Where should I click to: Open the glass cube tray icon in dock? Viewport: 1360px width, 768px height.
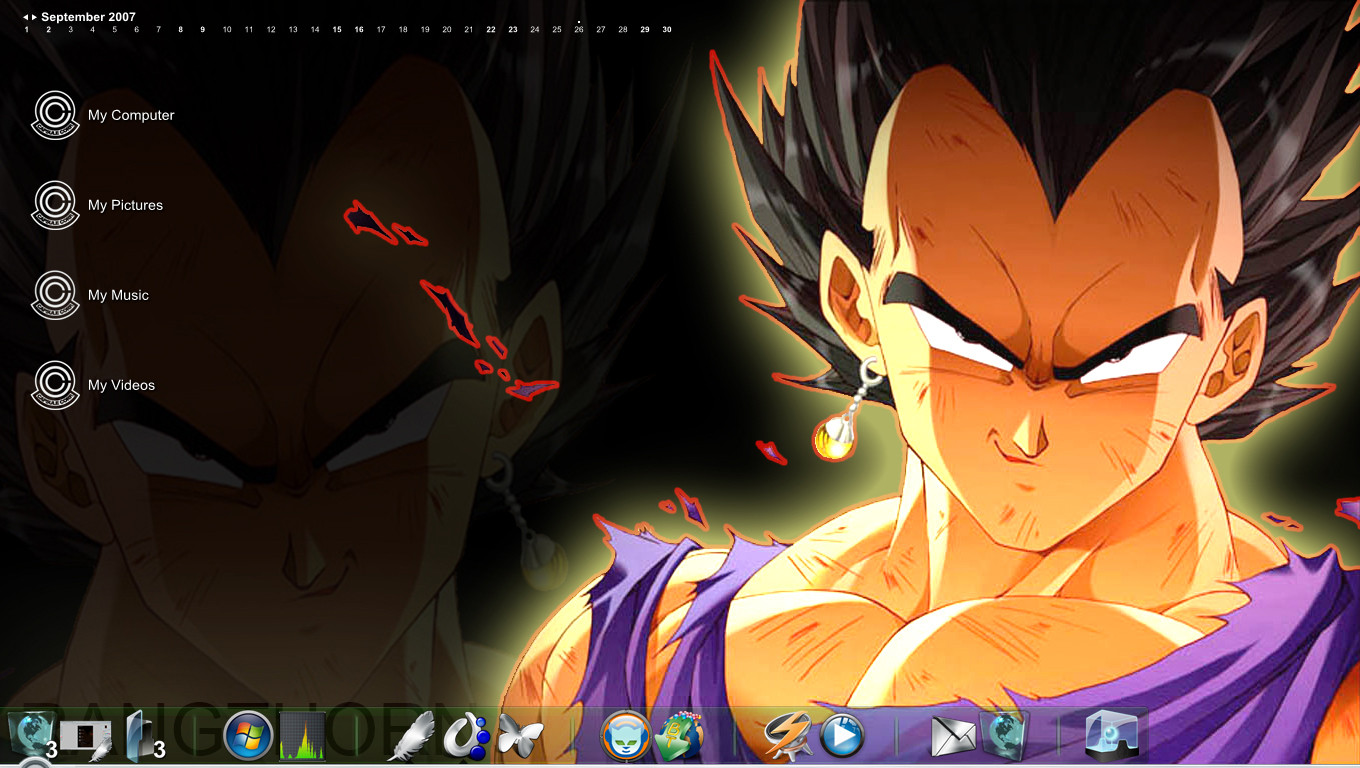1113,737
